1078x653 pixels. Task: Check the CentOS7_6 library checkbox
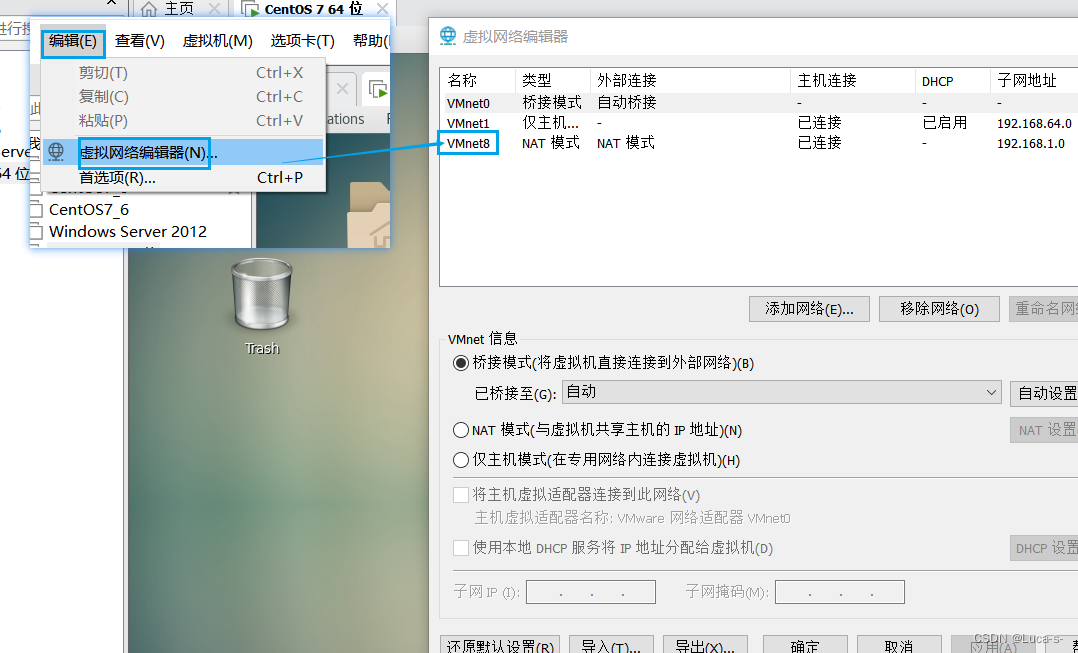[x=36, y=210]
